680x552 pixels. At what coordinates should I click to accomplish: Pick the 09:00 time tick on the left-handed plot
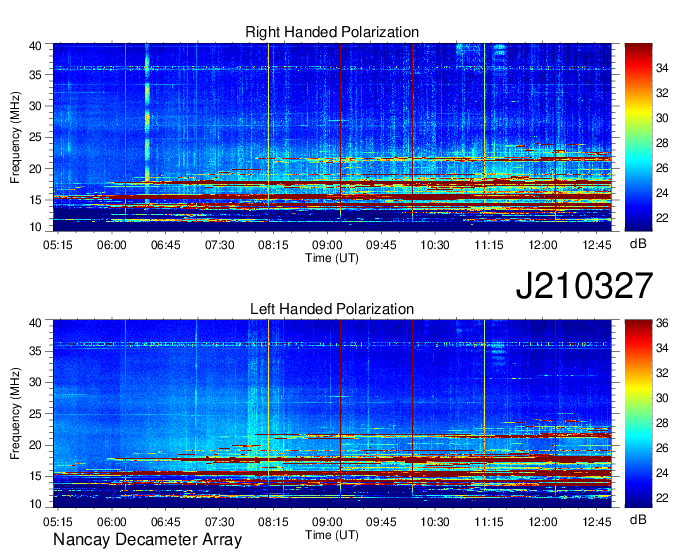(x=327, y=522)
